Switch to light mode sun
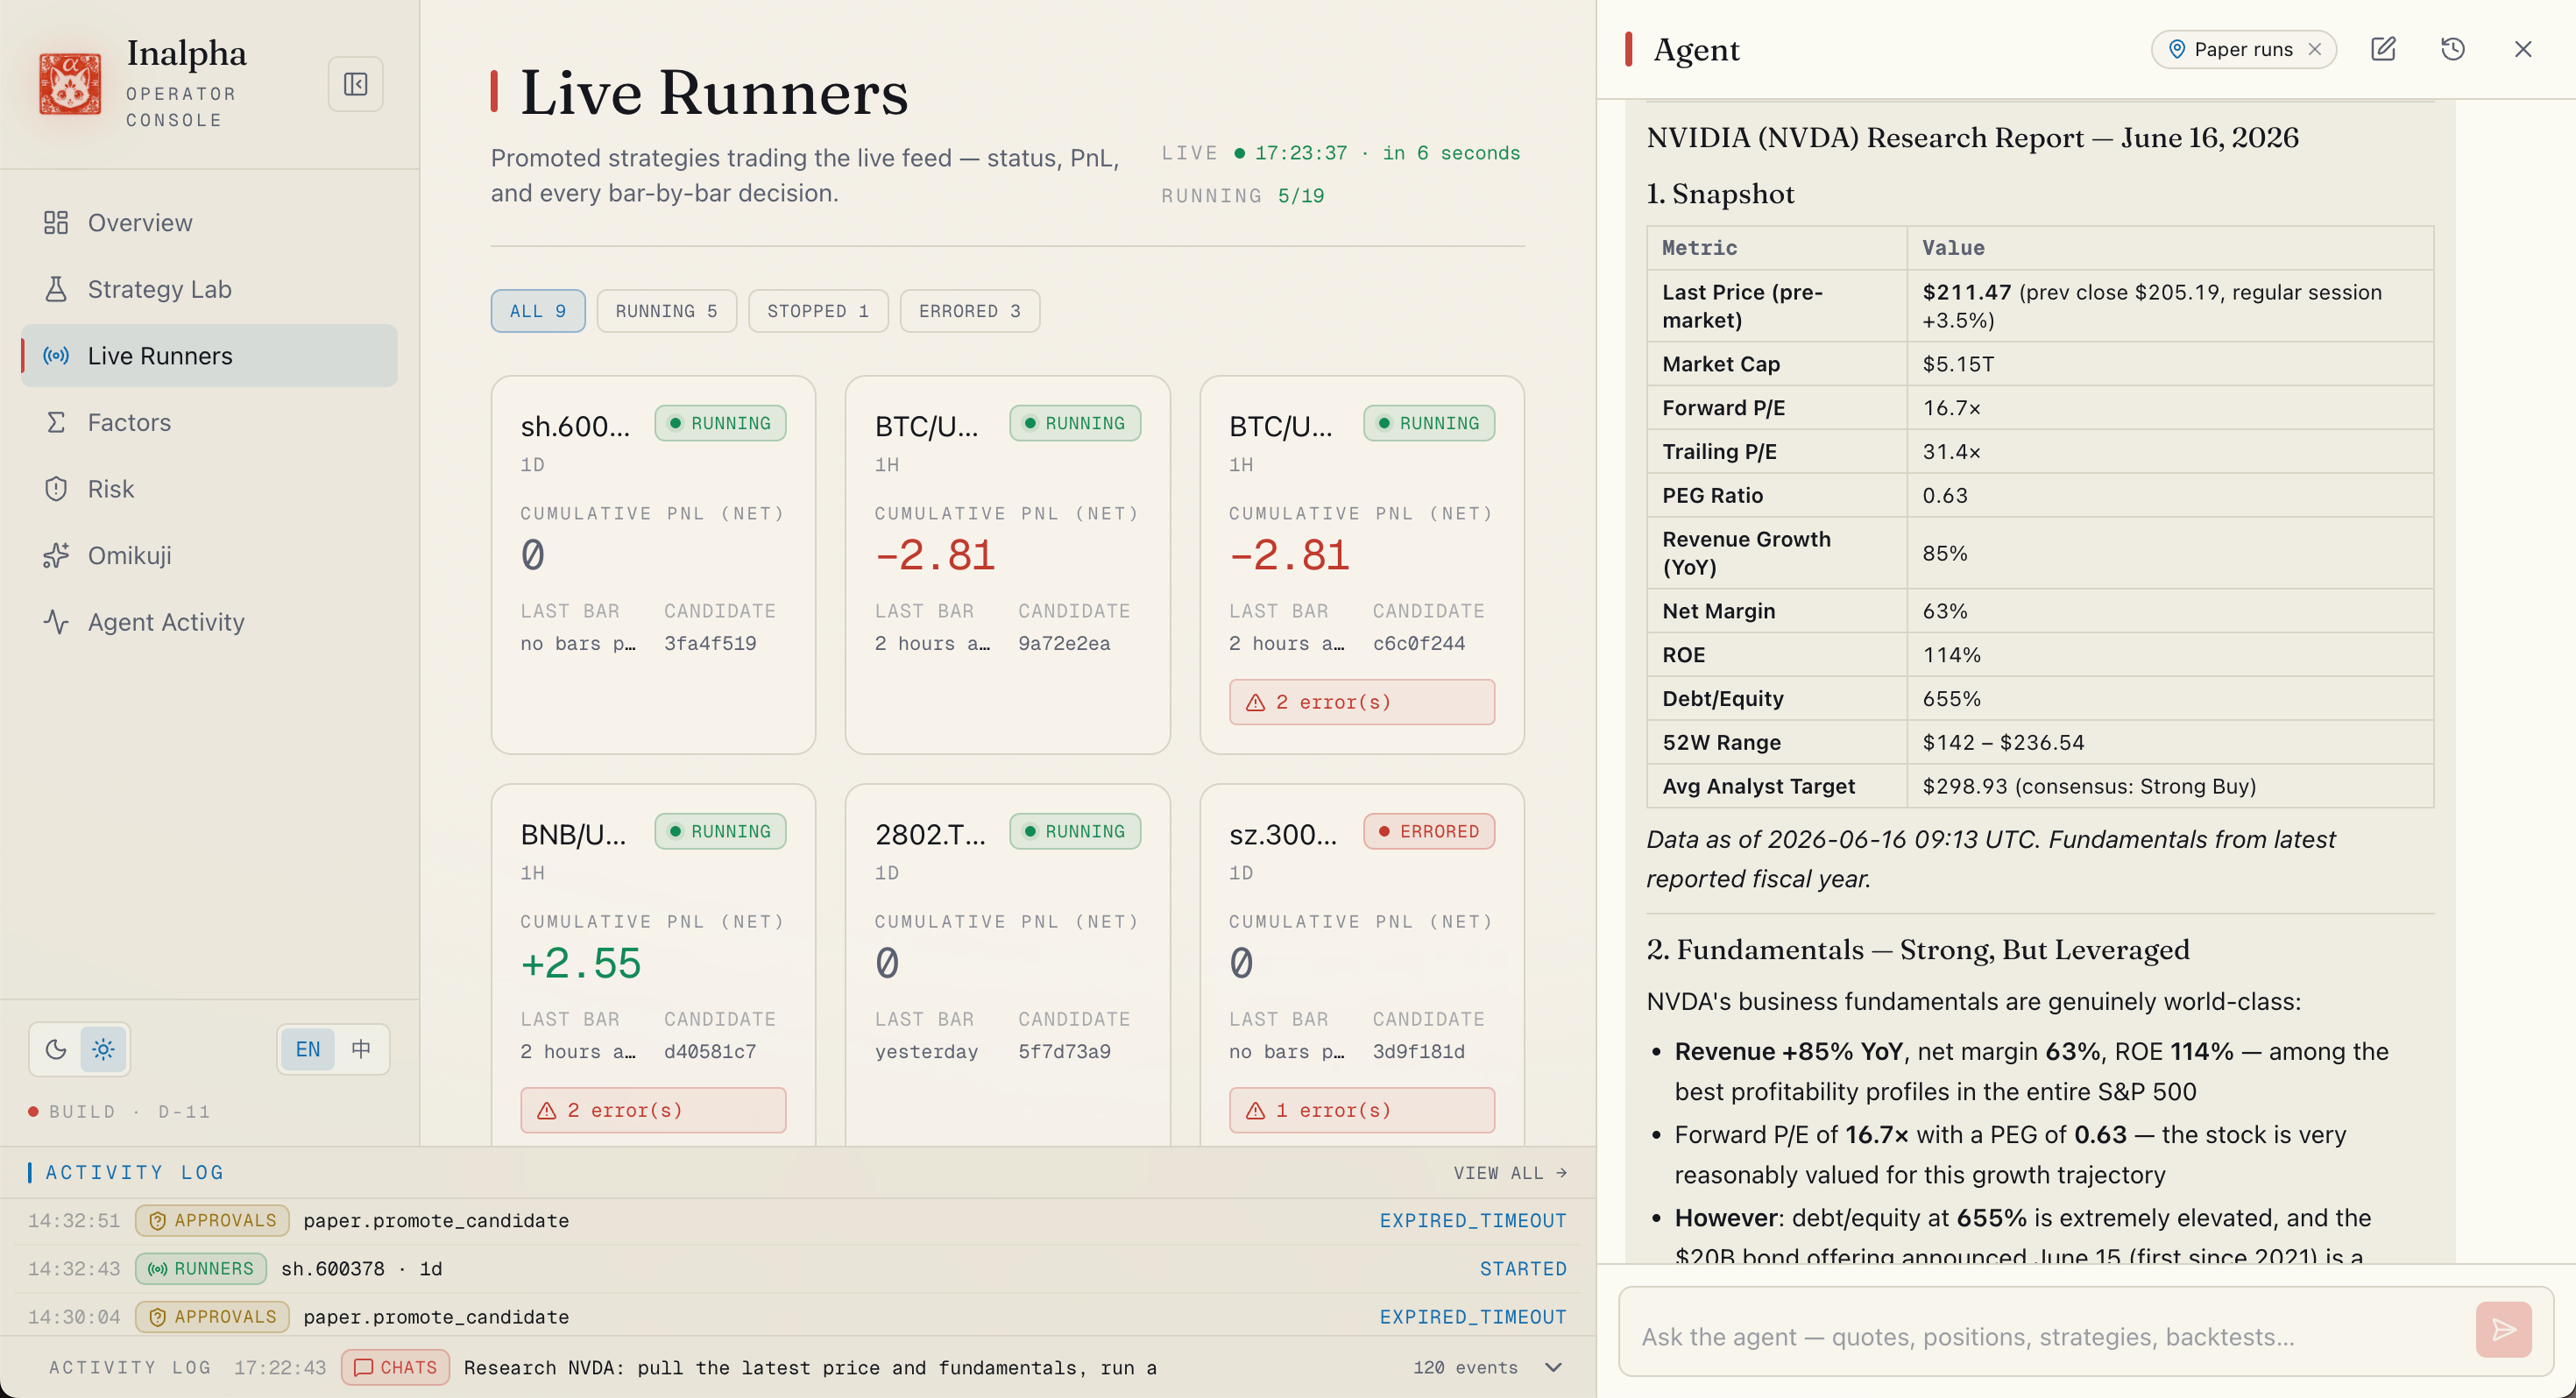 pos(103,1049)
